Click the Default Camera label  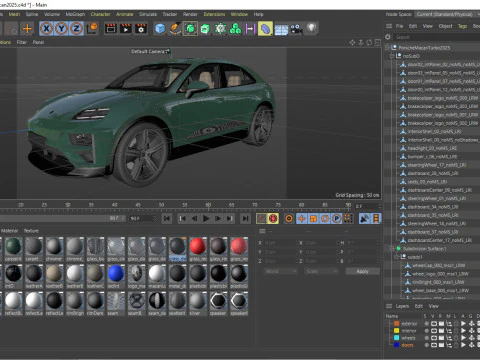pos(148,51)
